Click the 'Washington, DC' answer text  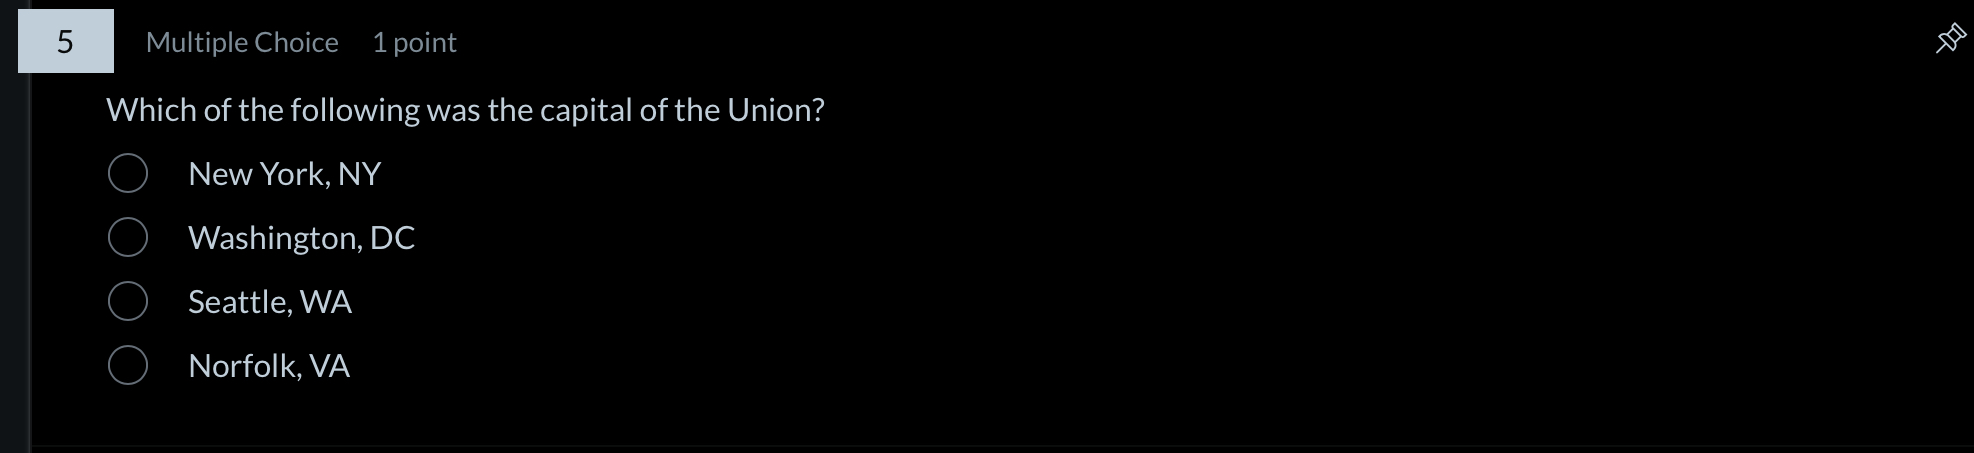click(302, 238)
